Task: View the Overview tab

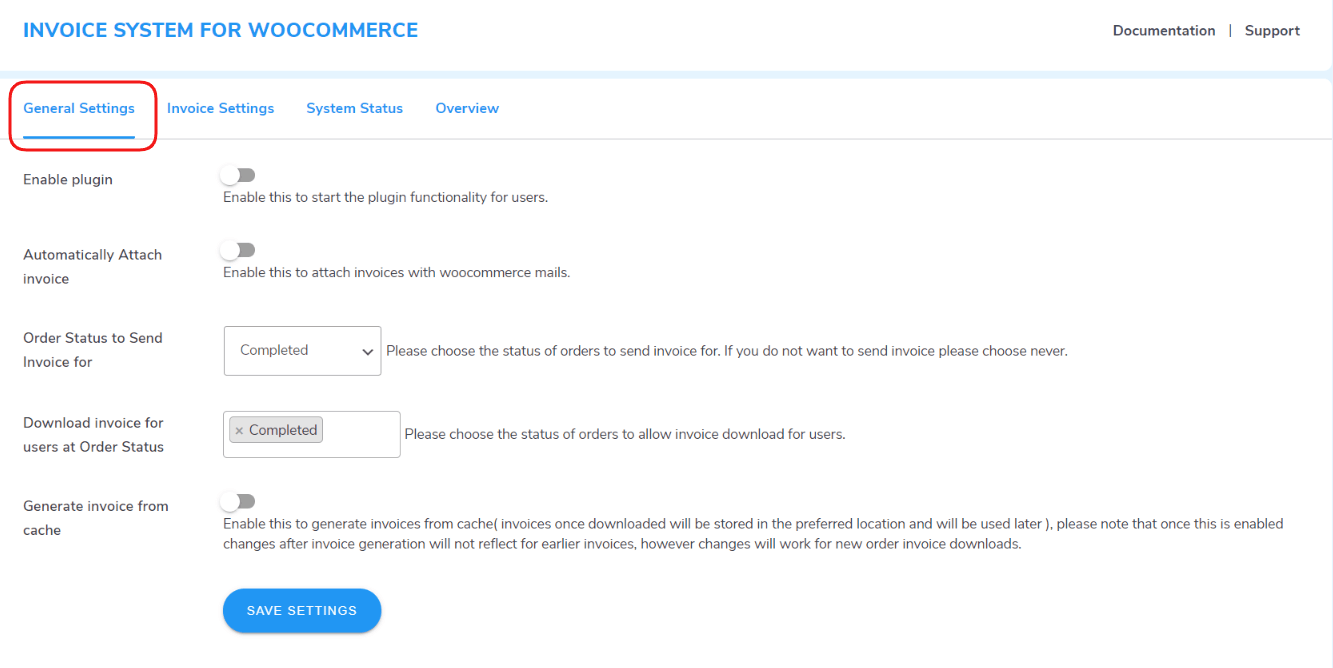Action: [x=467, y=108]
